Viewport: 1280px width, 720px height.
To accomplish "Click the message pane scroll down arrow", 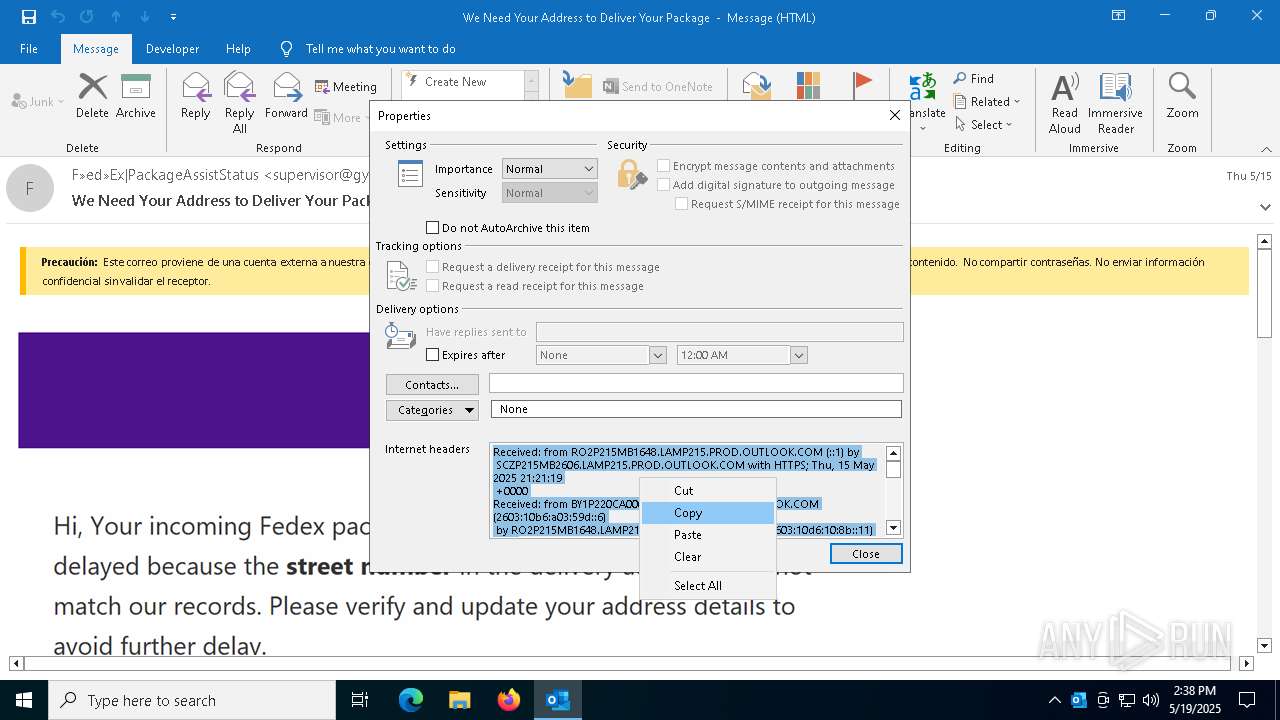I will point(1264,646).
